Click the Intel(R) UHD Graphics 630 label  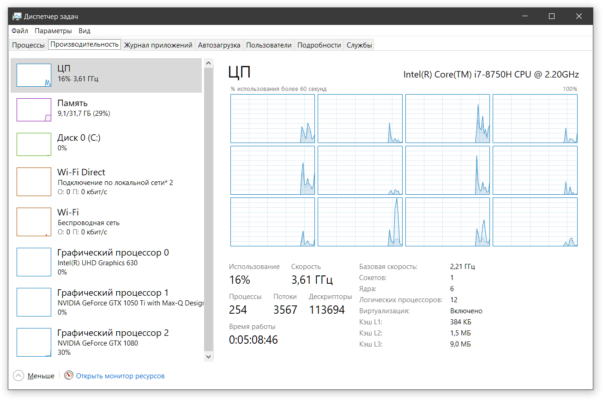pyautogui.click(x=97, y=263)
